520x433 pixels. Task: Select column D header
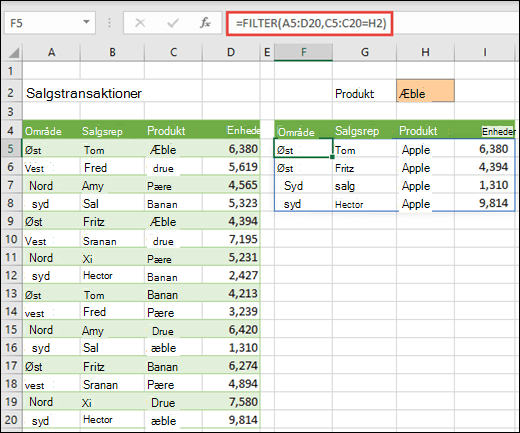231,52
